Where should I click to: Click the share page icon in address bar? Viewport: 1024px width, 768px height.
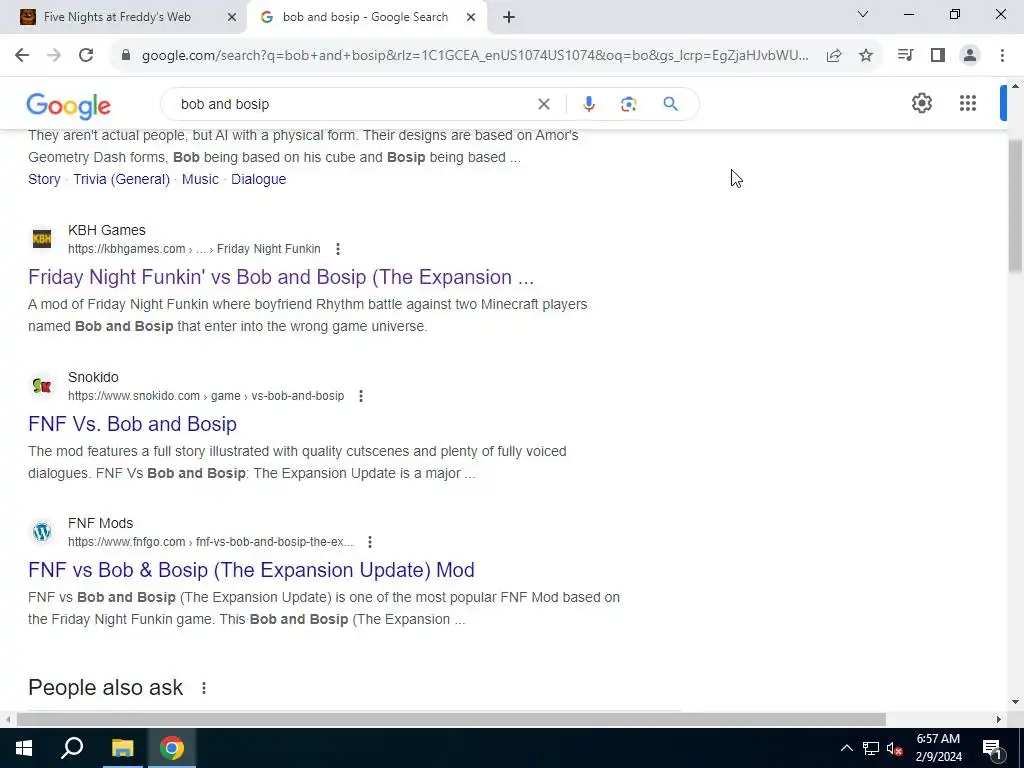click(x=834, y=56)
